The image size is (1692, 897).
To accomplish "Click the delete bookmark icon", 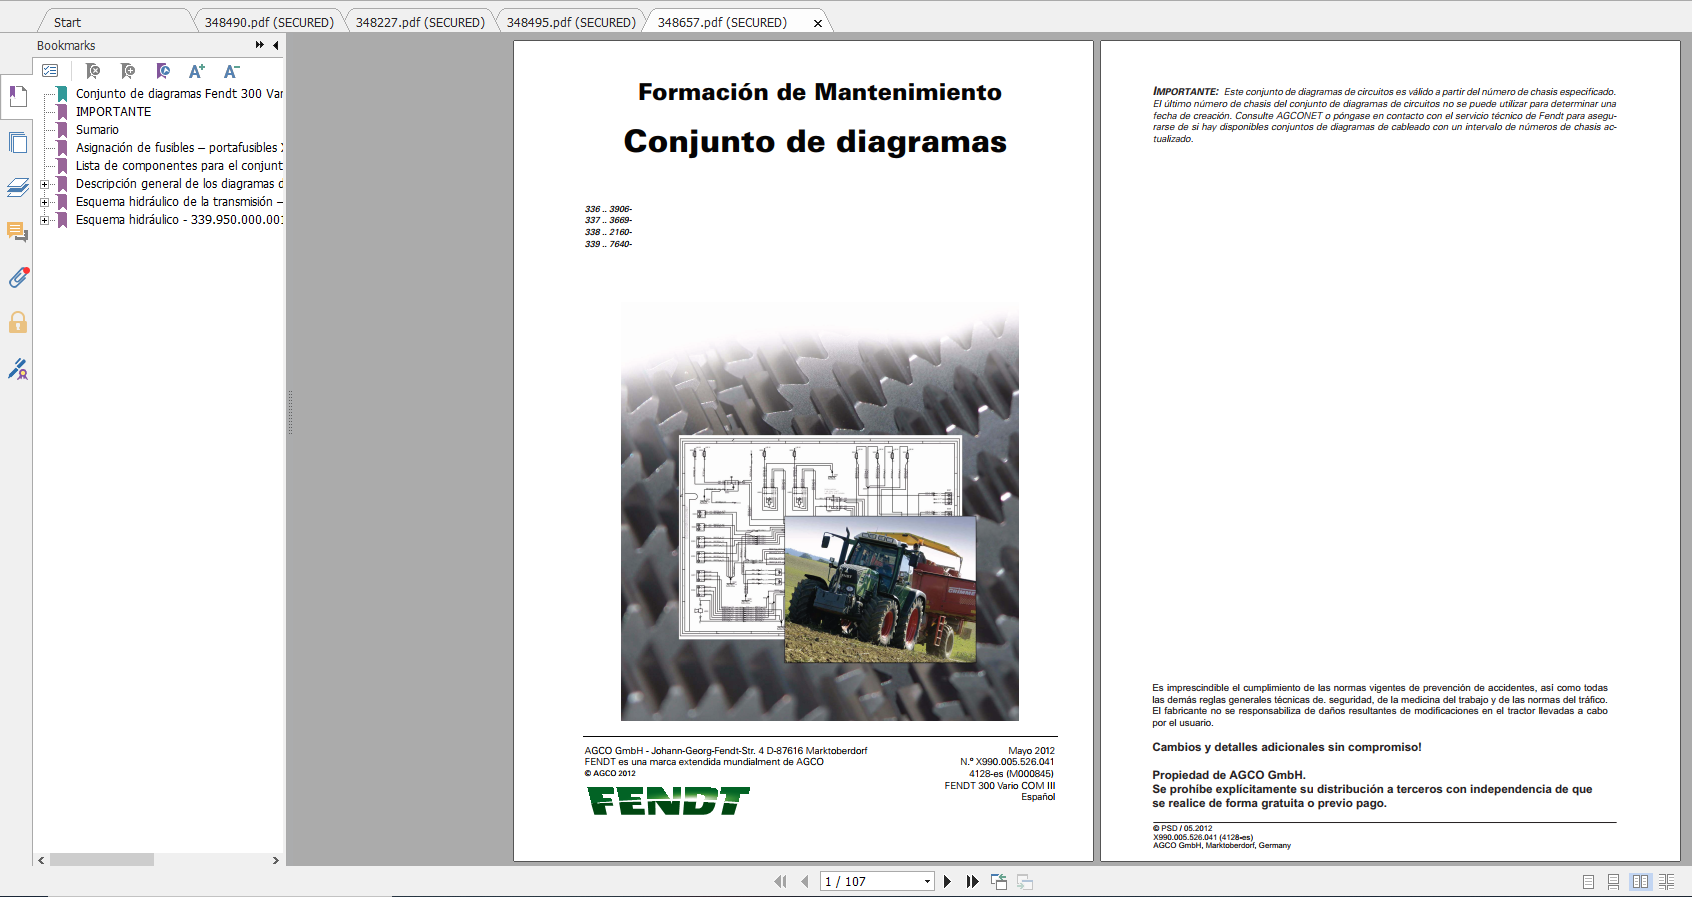I will 93,71.
